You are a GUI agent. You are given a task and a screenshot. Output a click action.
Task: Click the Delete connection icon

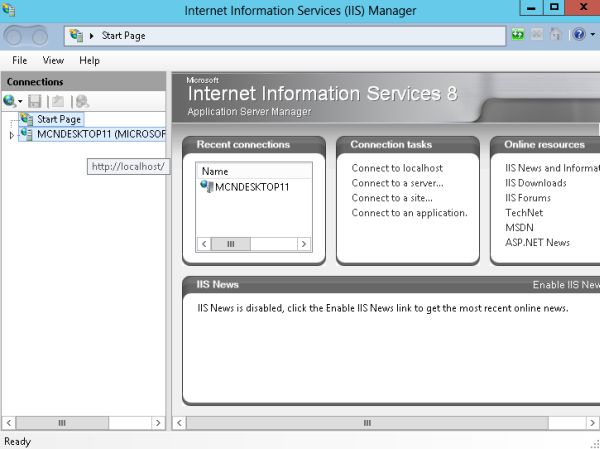click(82, 101)
